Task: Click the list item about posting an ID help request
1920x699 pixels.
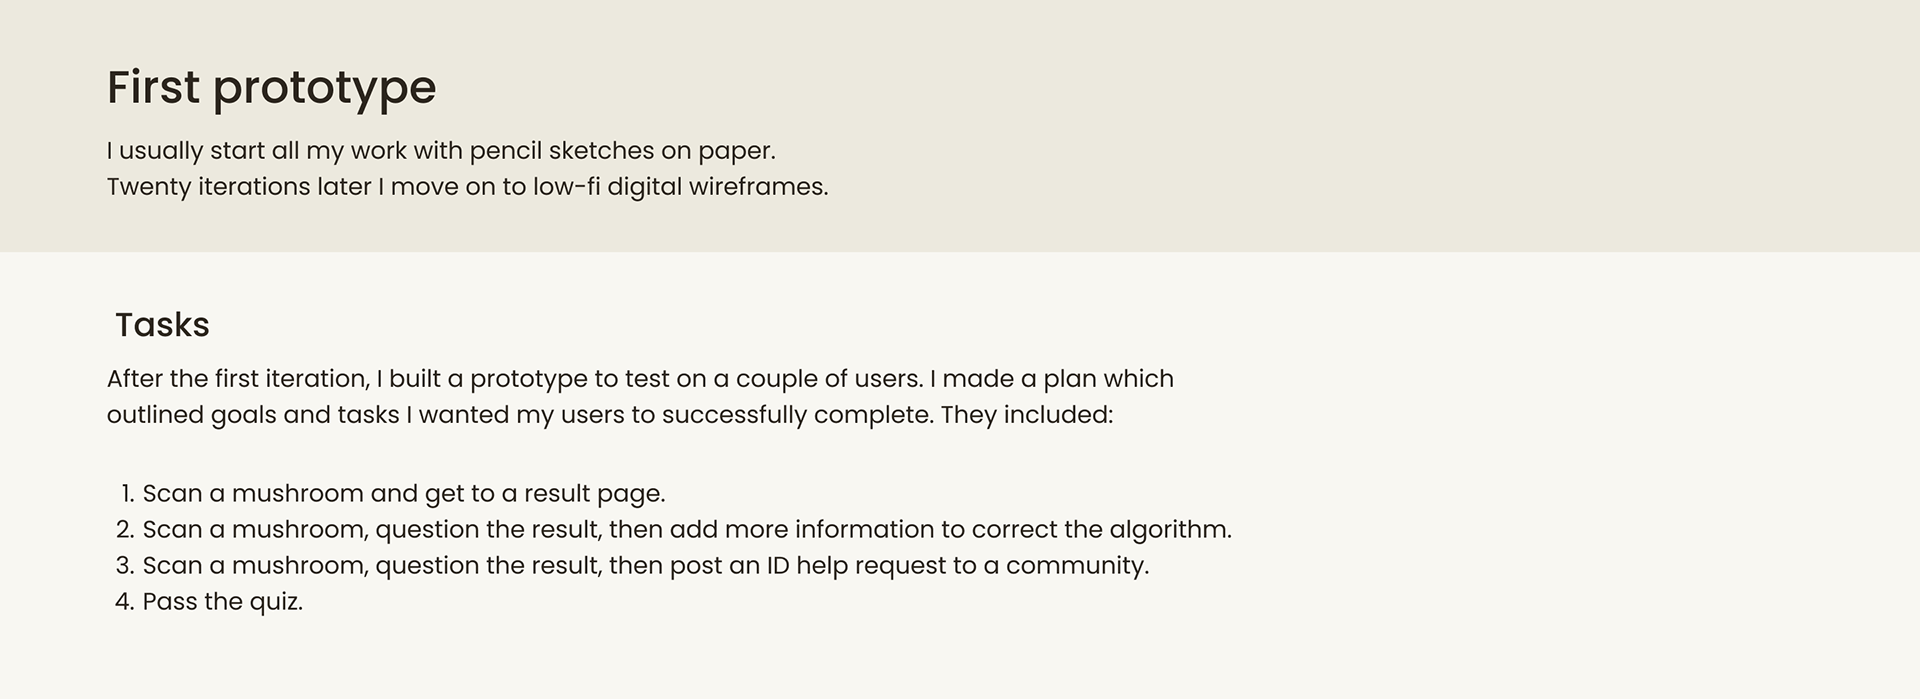Action: 645,566
